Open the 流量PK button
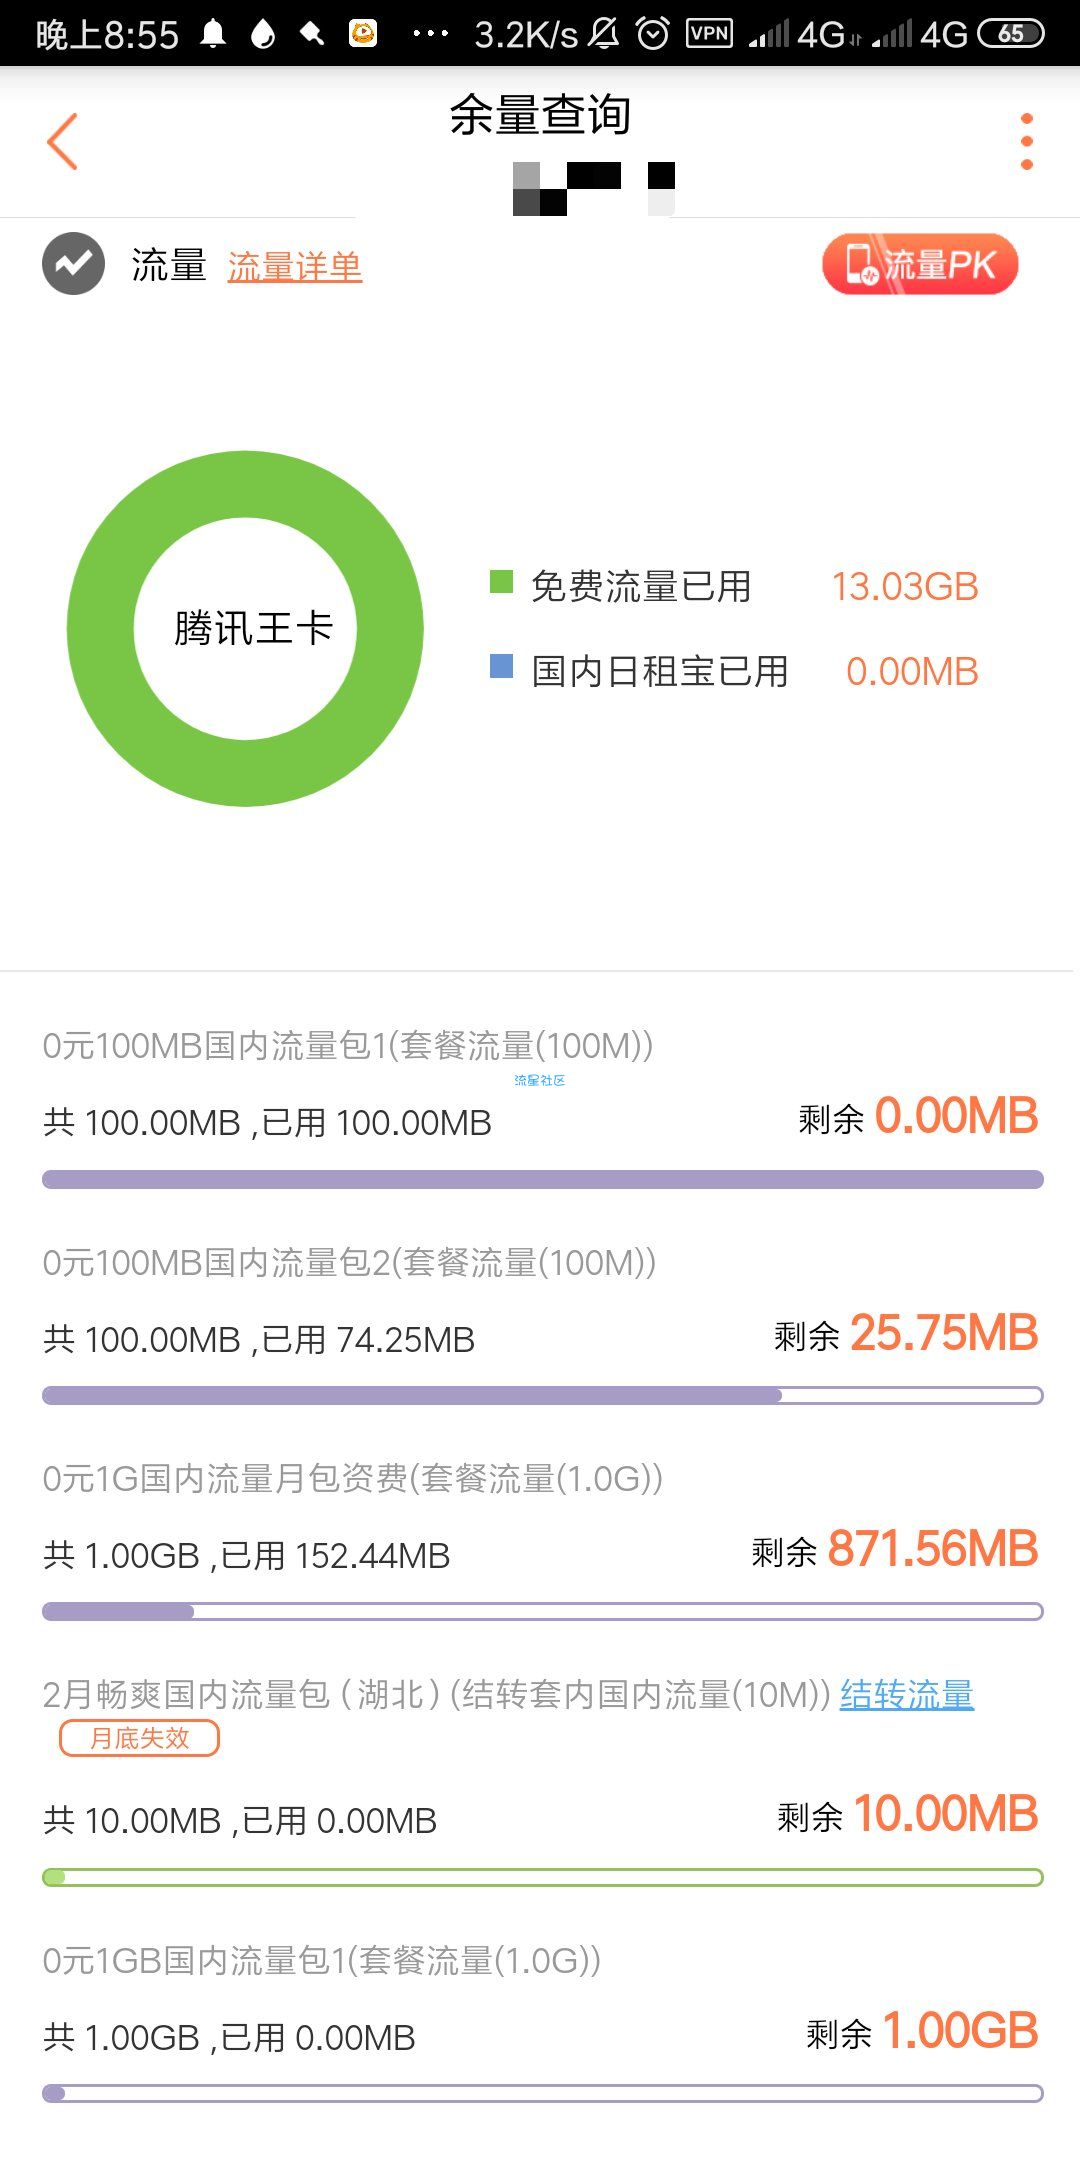The height and width of the screenshot is (2160, 1080). [x=920, y=265]
